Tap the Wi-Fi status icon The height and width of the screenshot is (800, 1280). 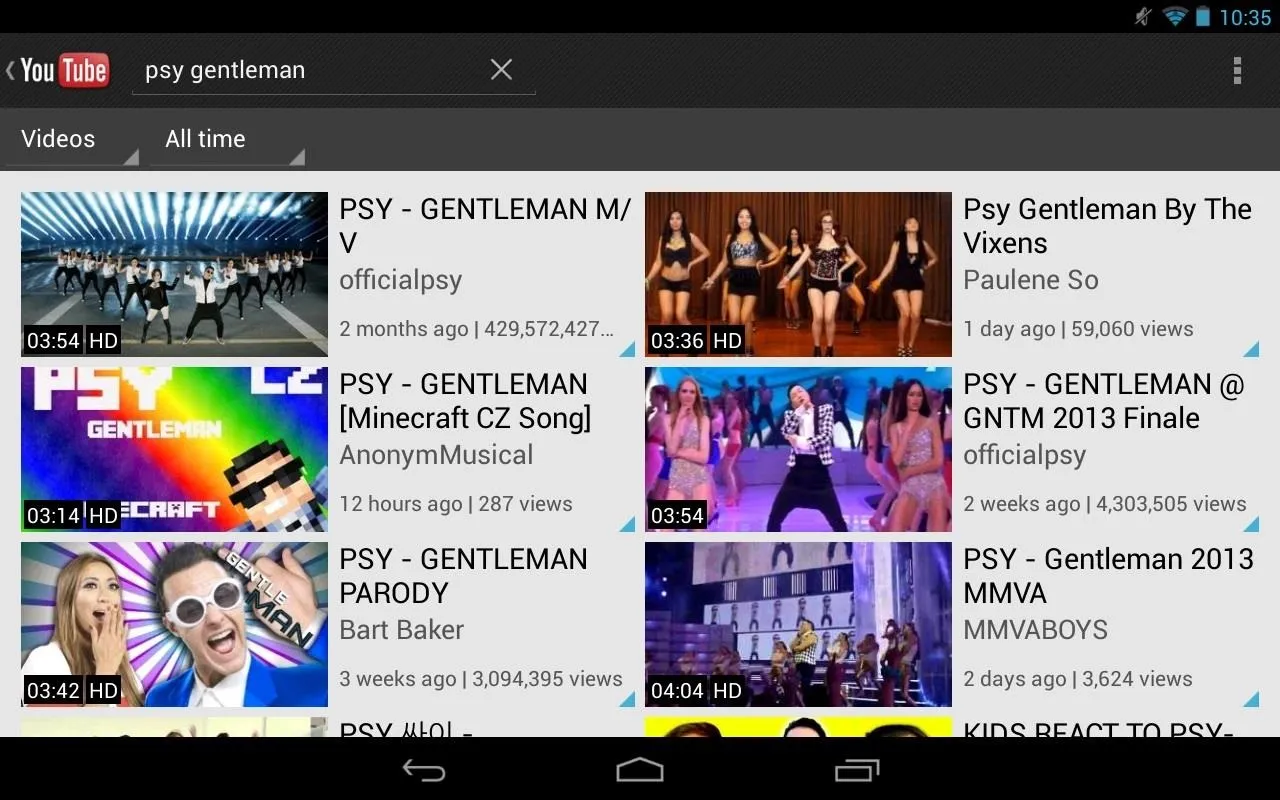pyautogui.click(x=1175, y=16)
